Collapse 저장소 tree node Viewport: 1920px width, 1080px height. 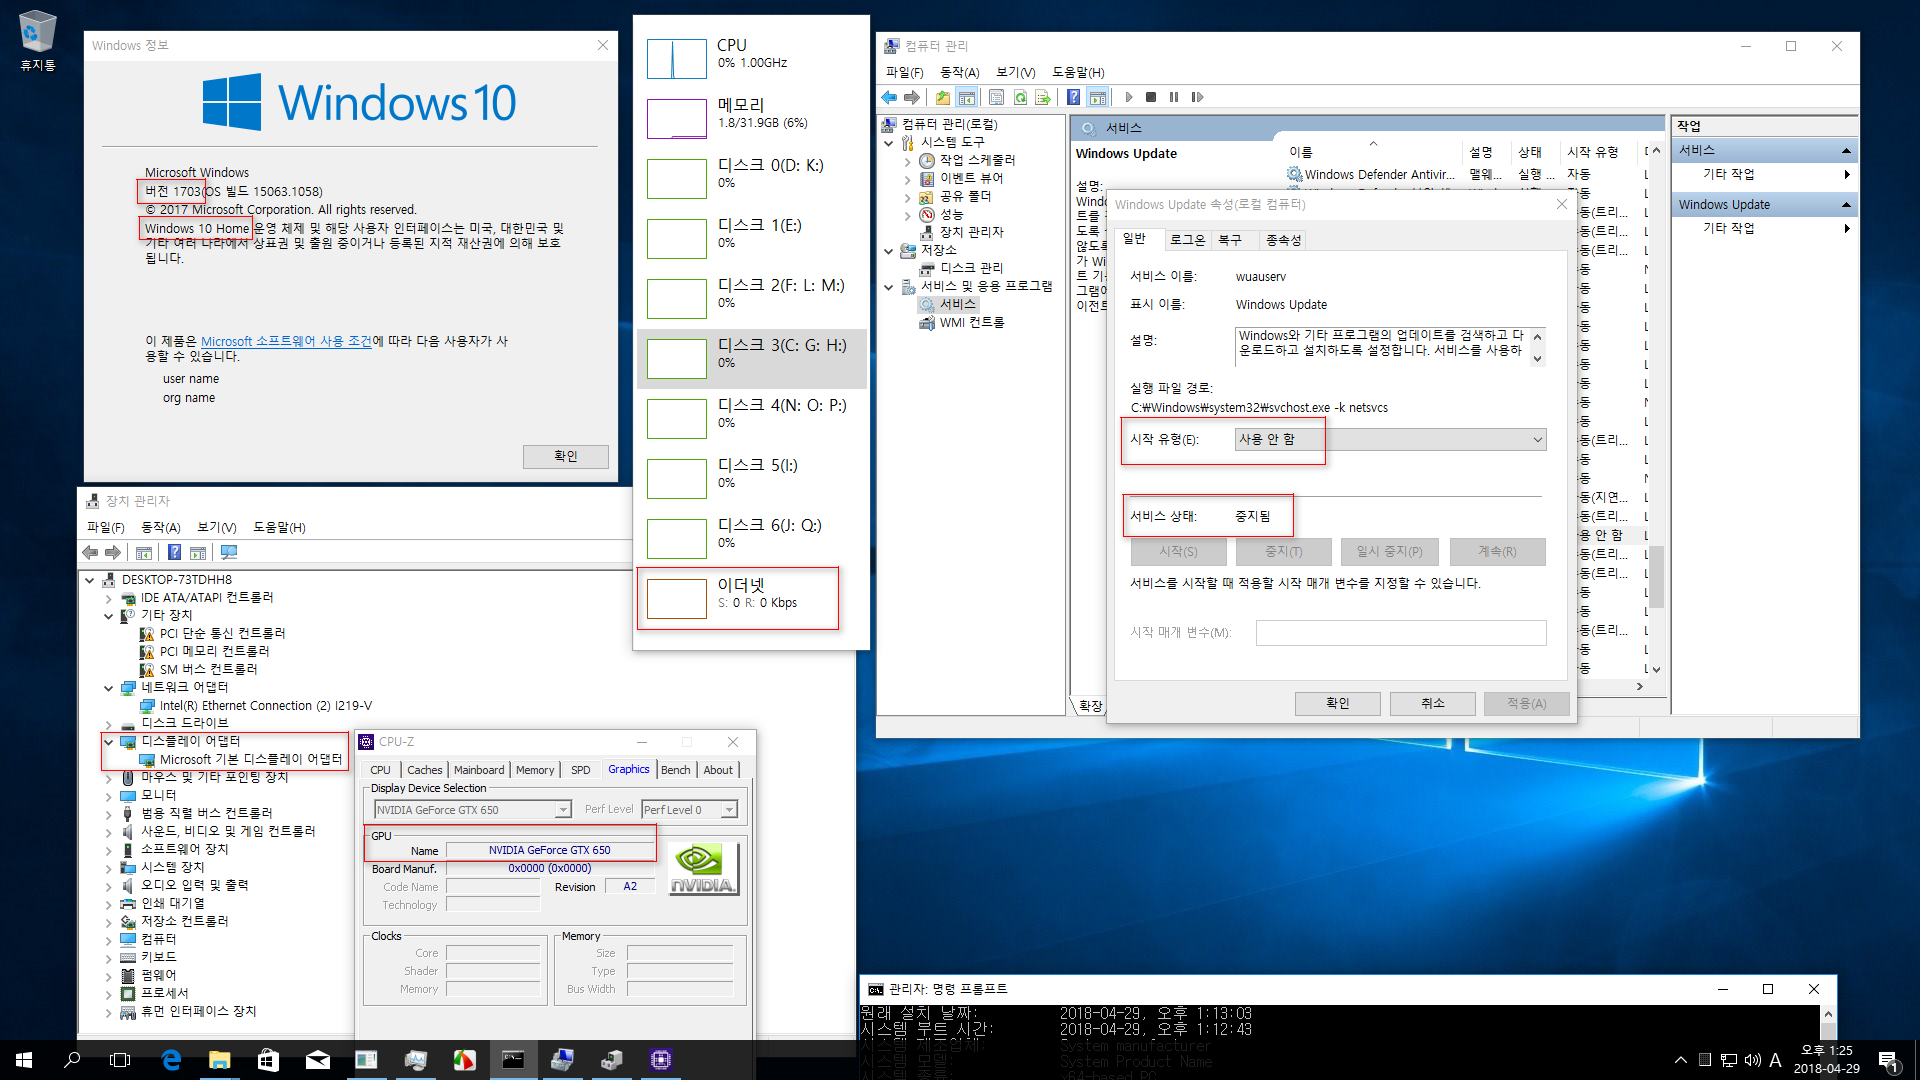pos(888,251)
